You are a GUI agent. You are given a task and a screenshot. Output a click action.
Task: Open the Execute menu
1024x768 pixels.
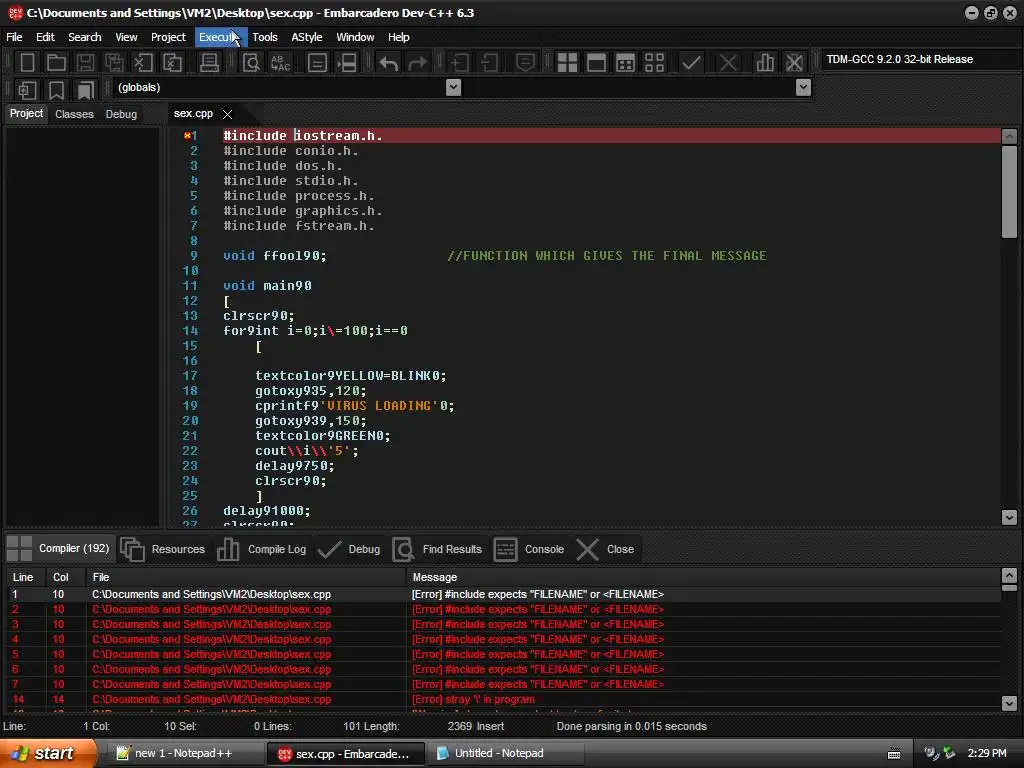pyautogui.click(x=217, y=37)
